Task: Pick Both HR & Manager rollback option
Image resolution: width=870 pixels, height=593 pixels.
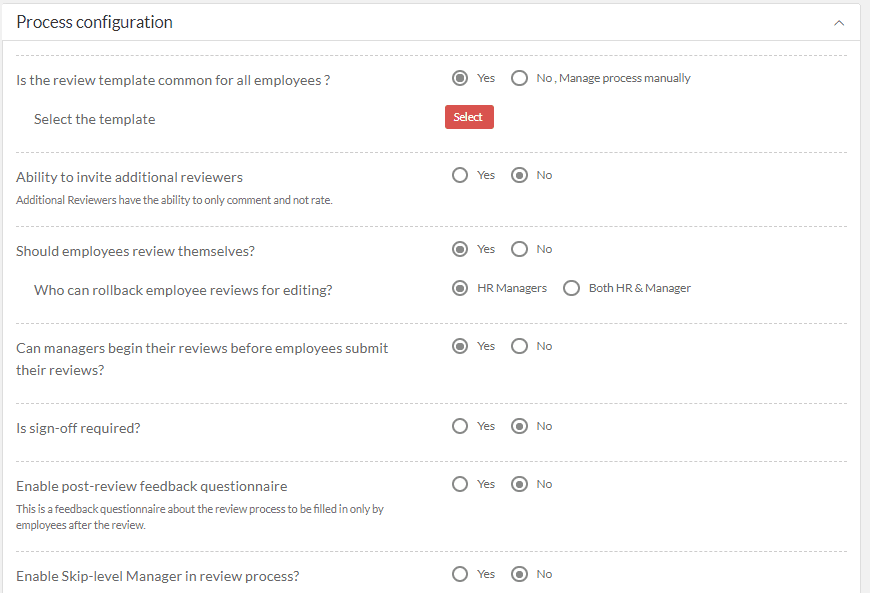Action: coord(571,288)
